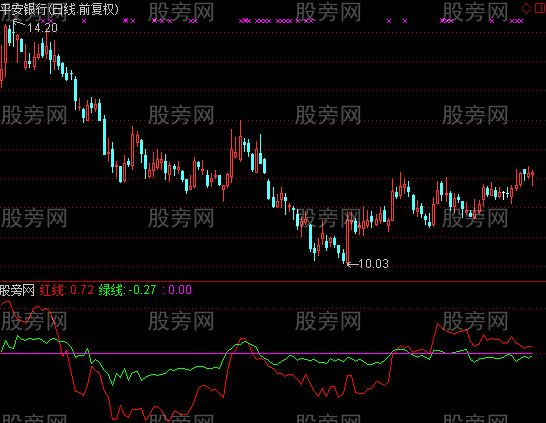This screenshot has height=423, width=546.
Task: Click the purple 0.00 indicator value
Action: [180, 290]
